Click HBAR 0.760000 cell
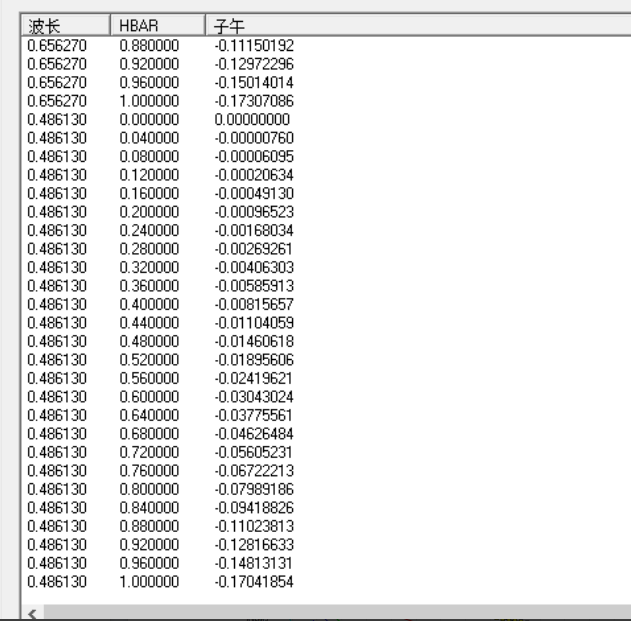The width and height of the screenshot is (631, 621). click(x=149, y=471)
